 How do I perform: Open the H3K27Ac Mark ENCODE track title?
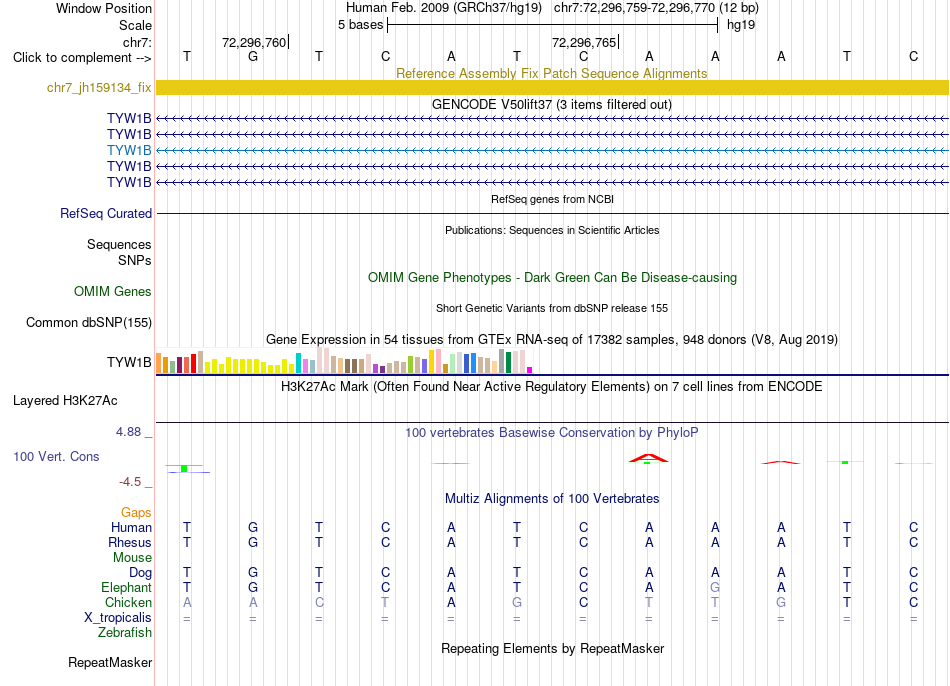coord(552,387)
